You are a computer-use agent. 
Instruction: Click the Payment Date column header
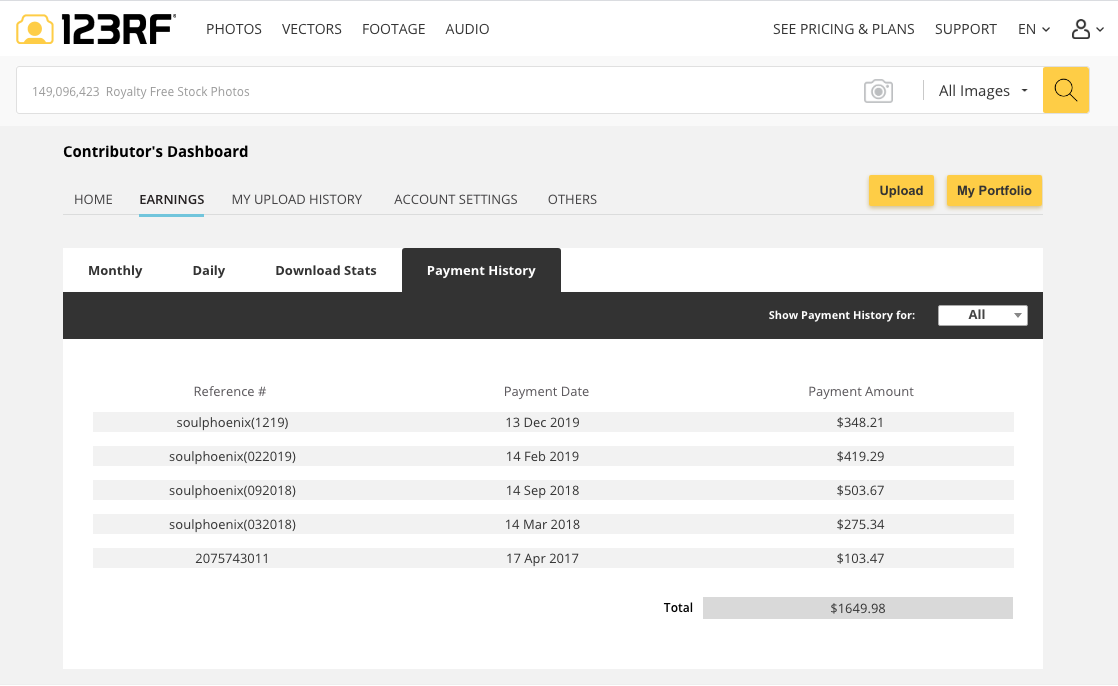(x=546, y=391)
